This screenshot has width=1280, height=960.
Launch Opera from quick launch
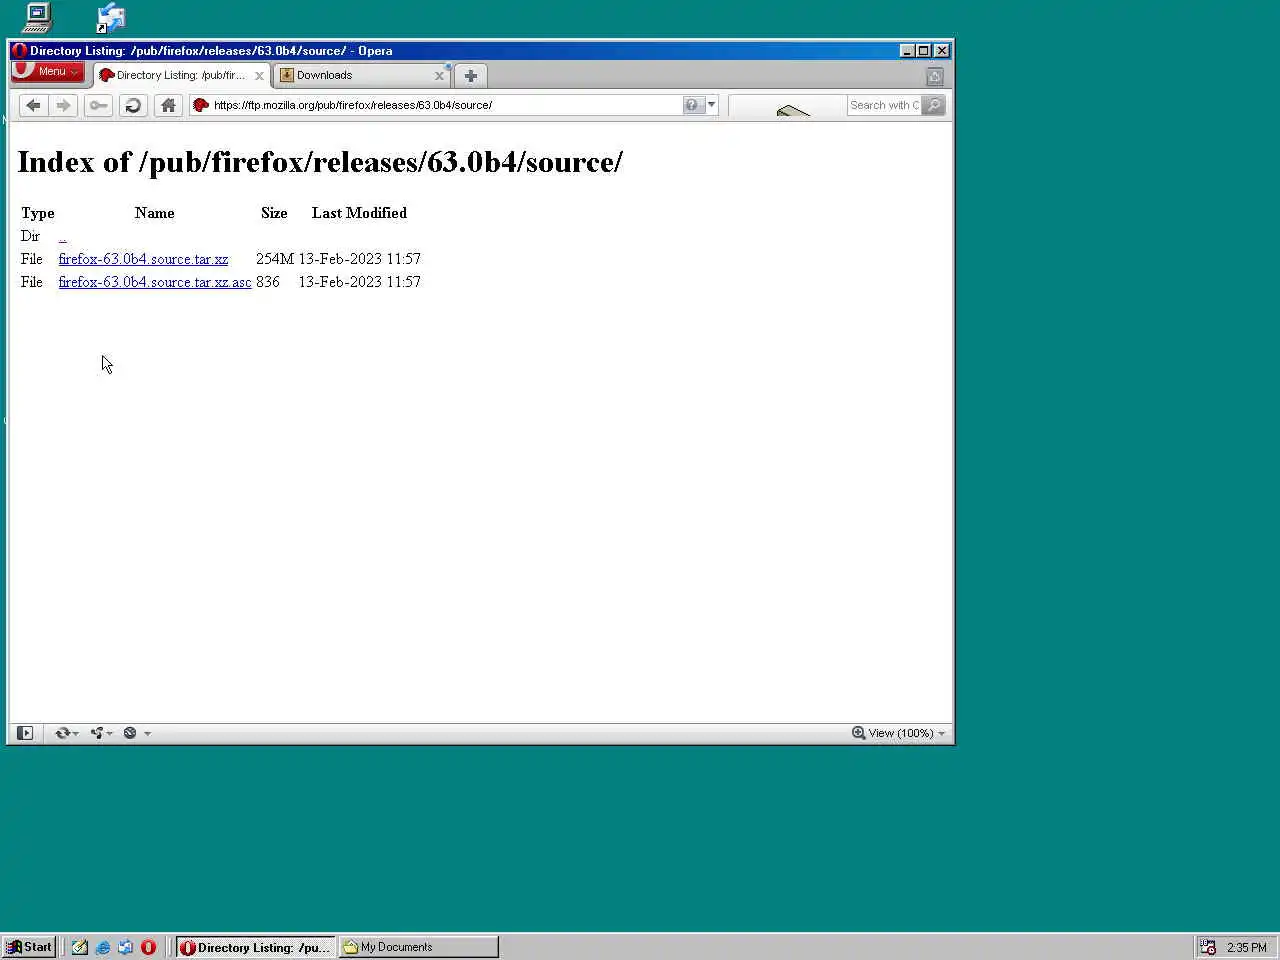(149, 947)
